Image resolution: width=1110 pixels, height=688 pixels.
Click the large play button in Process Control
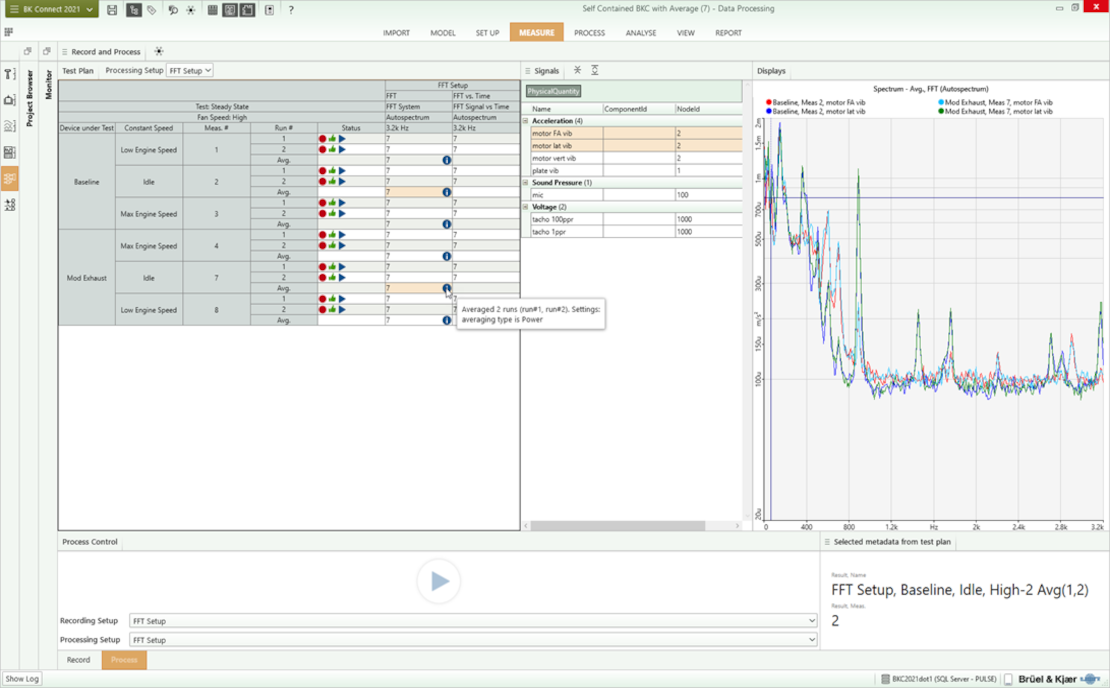[x=438, y=581]
